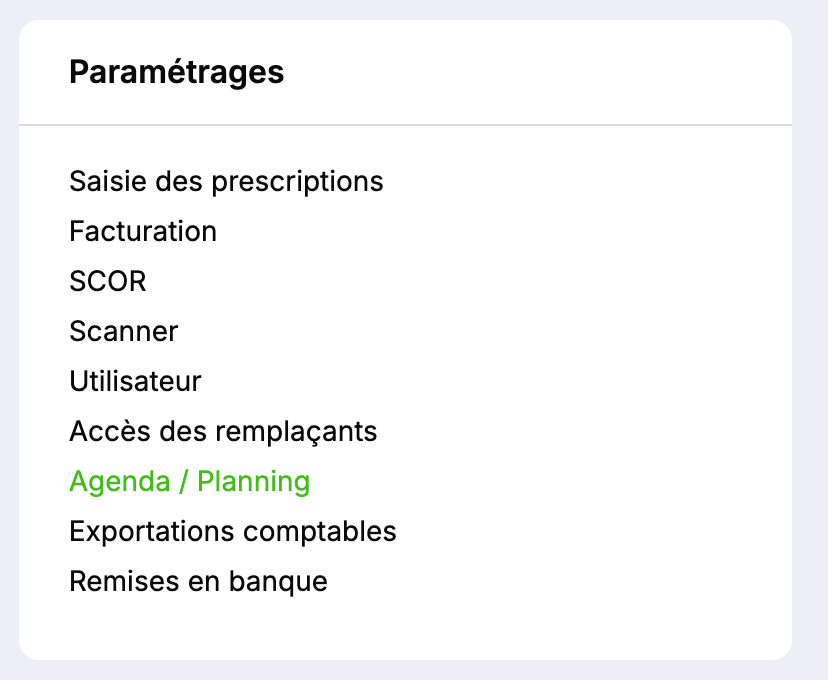Screen dimensions: 828x680
Task: Select Utilisateur in the settings list
Action: 135,382
